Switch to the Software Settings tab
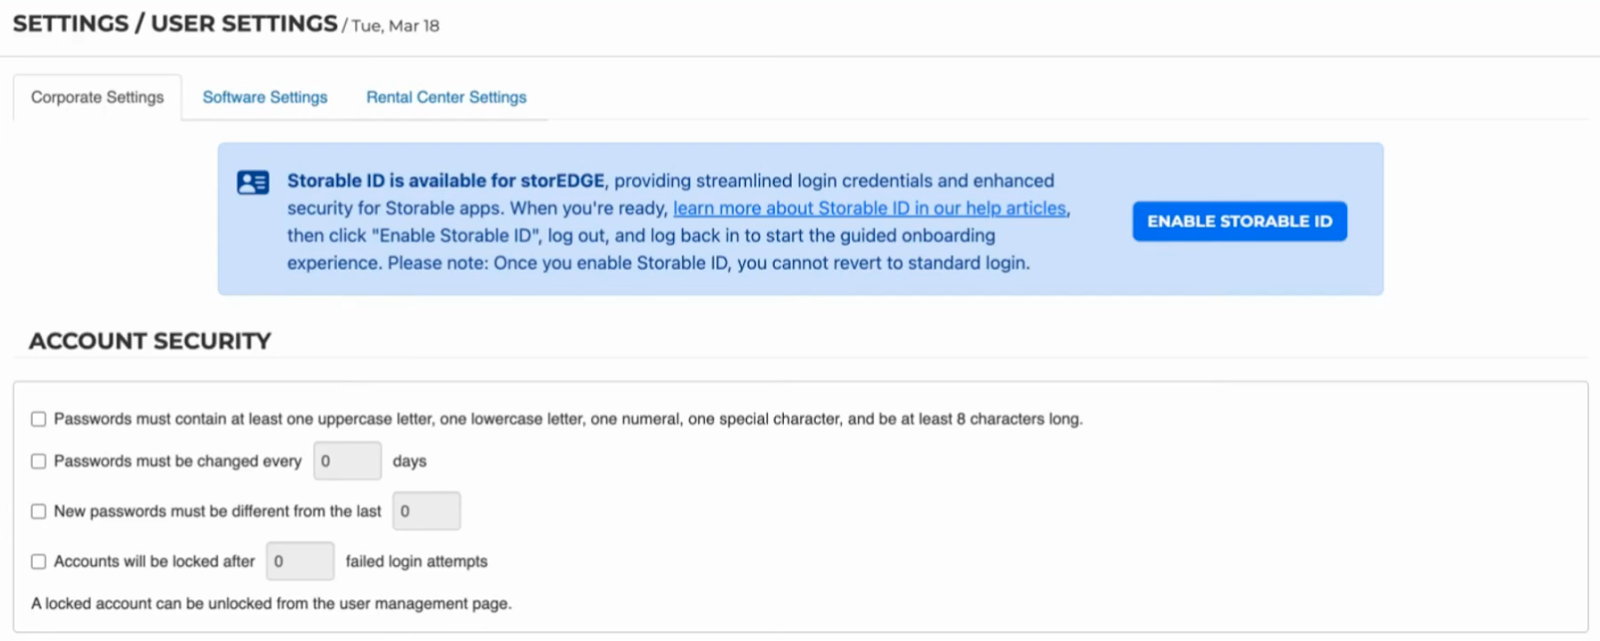Viewport: 1600px width, 641px height. coord(265,97)
